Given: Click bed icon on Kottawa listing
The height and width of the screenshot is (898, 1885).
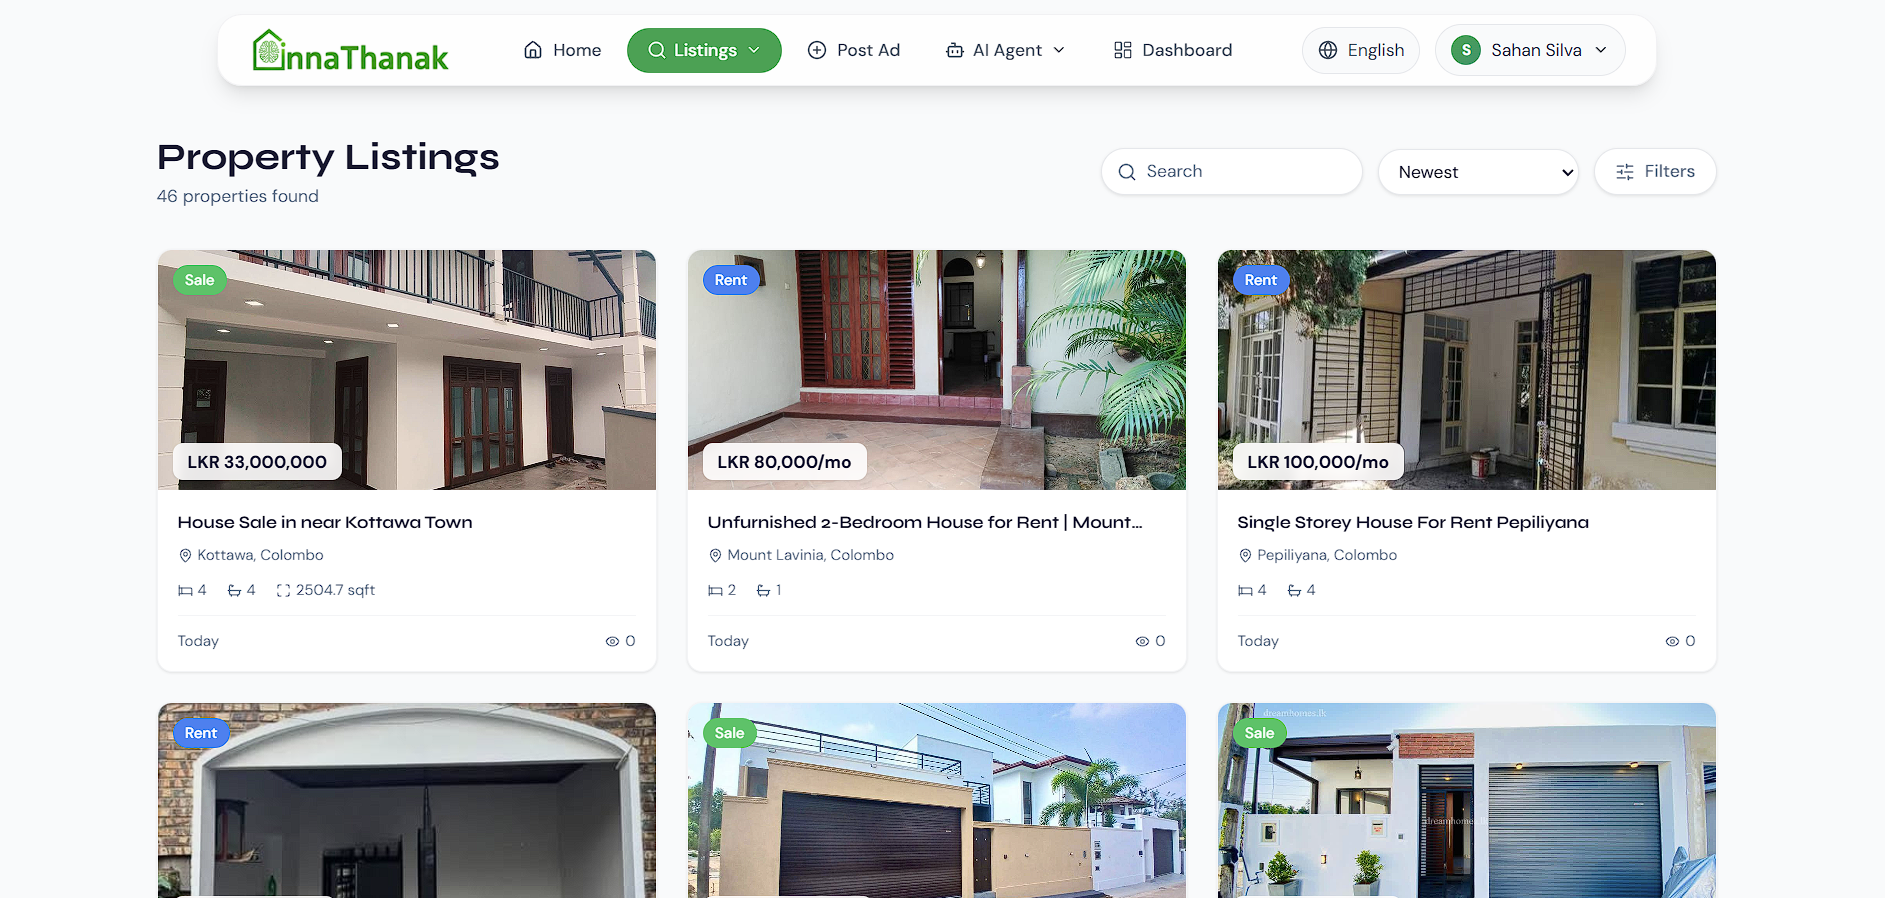Looking at the screenshot, I should (x=185, y=591).
